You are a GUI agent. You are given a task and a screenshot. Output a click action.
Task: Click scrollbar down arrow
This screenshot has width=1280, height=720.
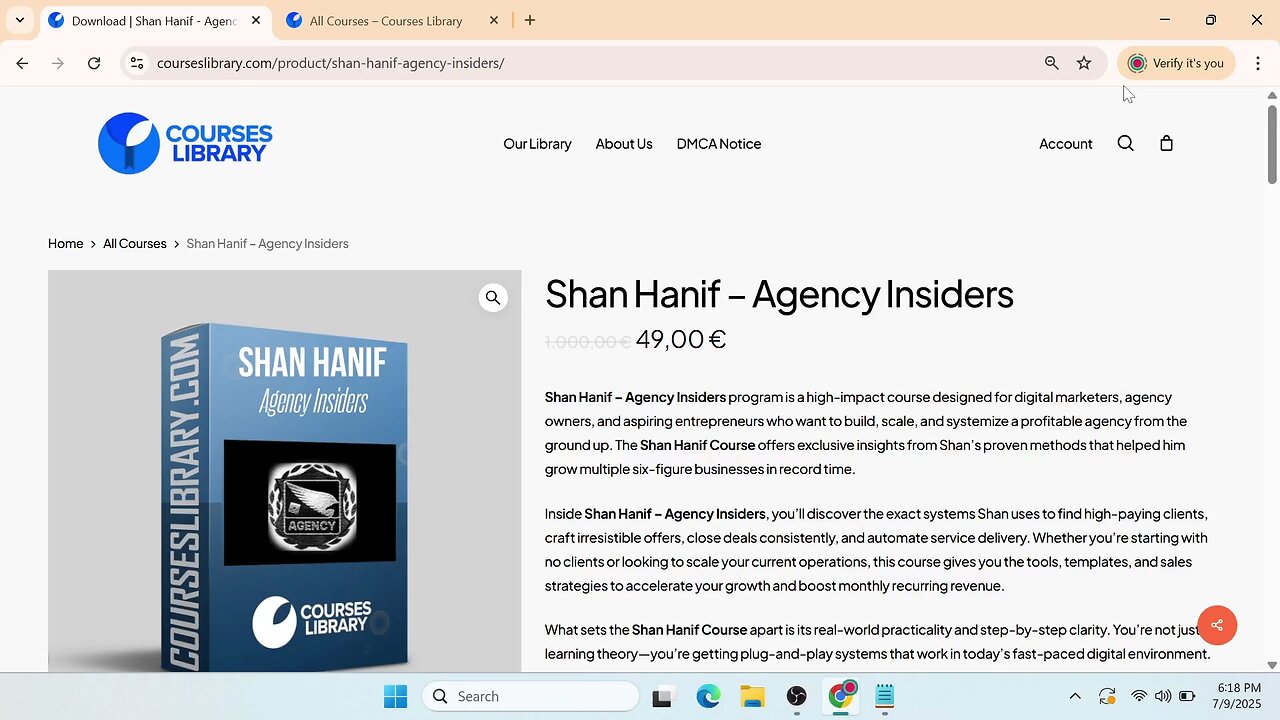pyautogui.click(x=1272, y=665)
